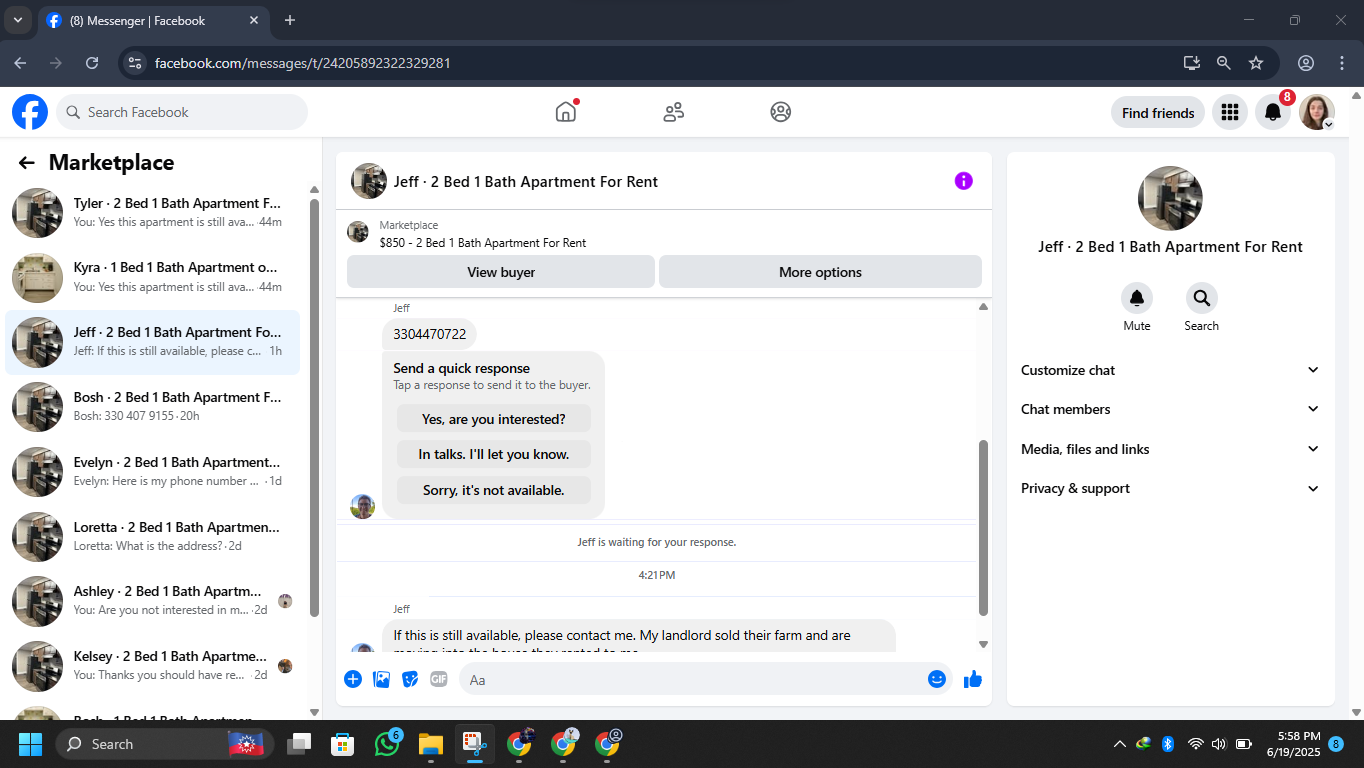1364x768 pixels.
Task: Choose a sticker in the composer
Action: tap(410, 679)
